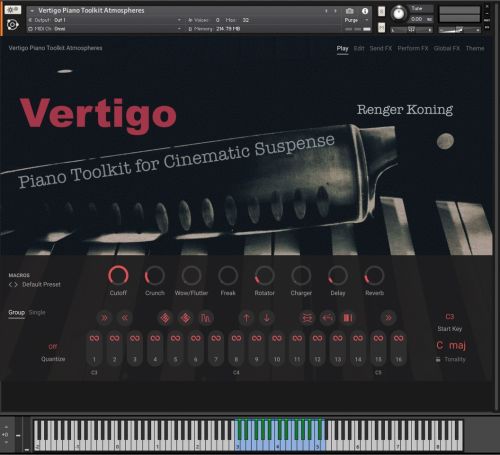Expand the instrument name dropdown arrow
Viewport: 500px width, 455px height.
(x=32, y=11)
